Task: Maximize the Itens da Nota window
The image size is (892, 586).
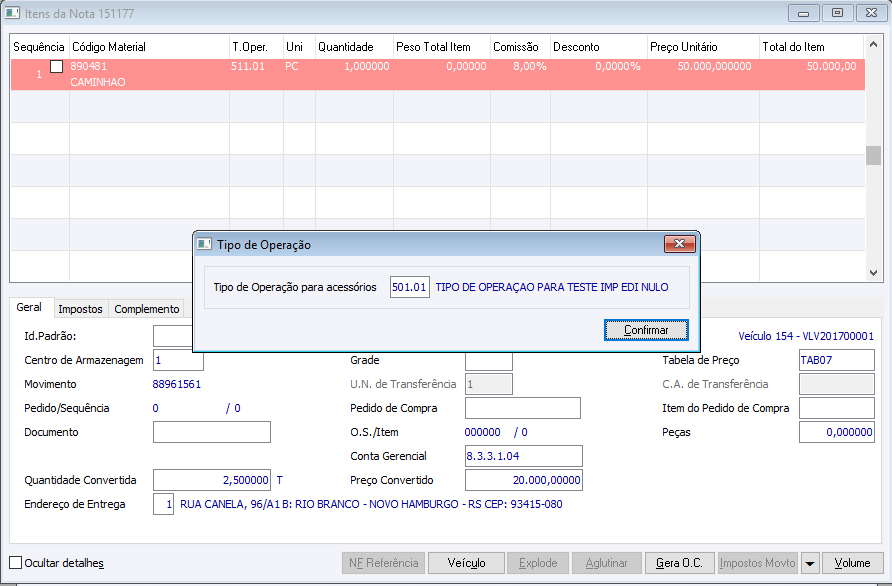Action: [x=837, y=13]
